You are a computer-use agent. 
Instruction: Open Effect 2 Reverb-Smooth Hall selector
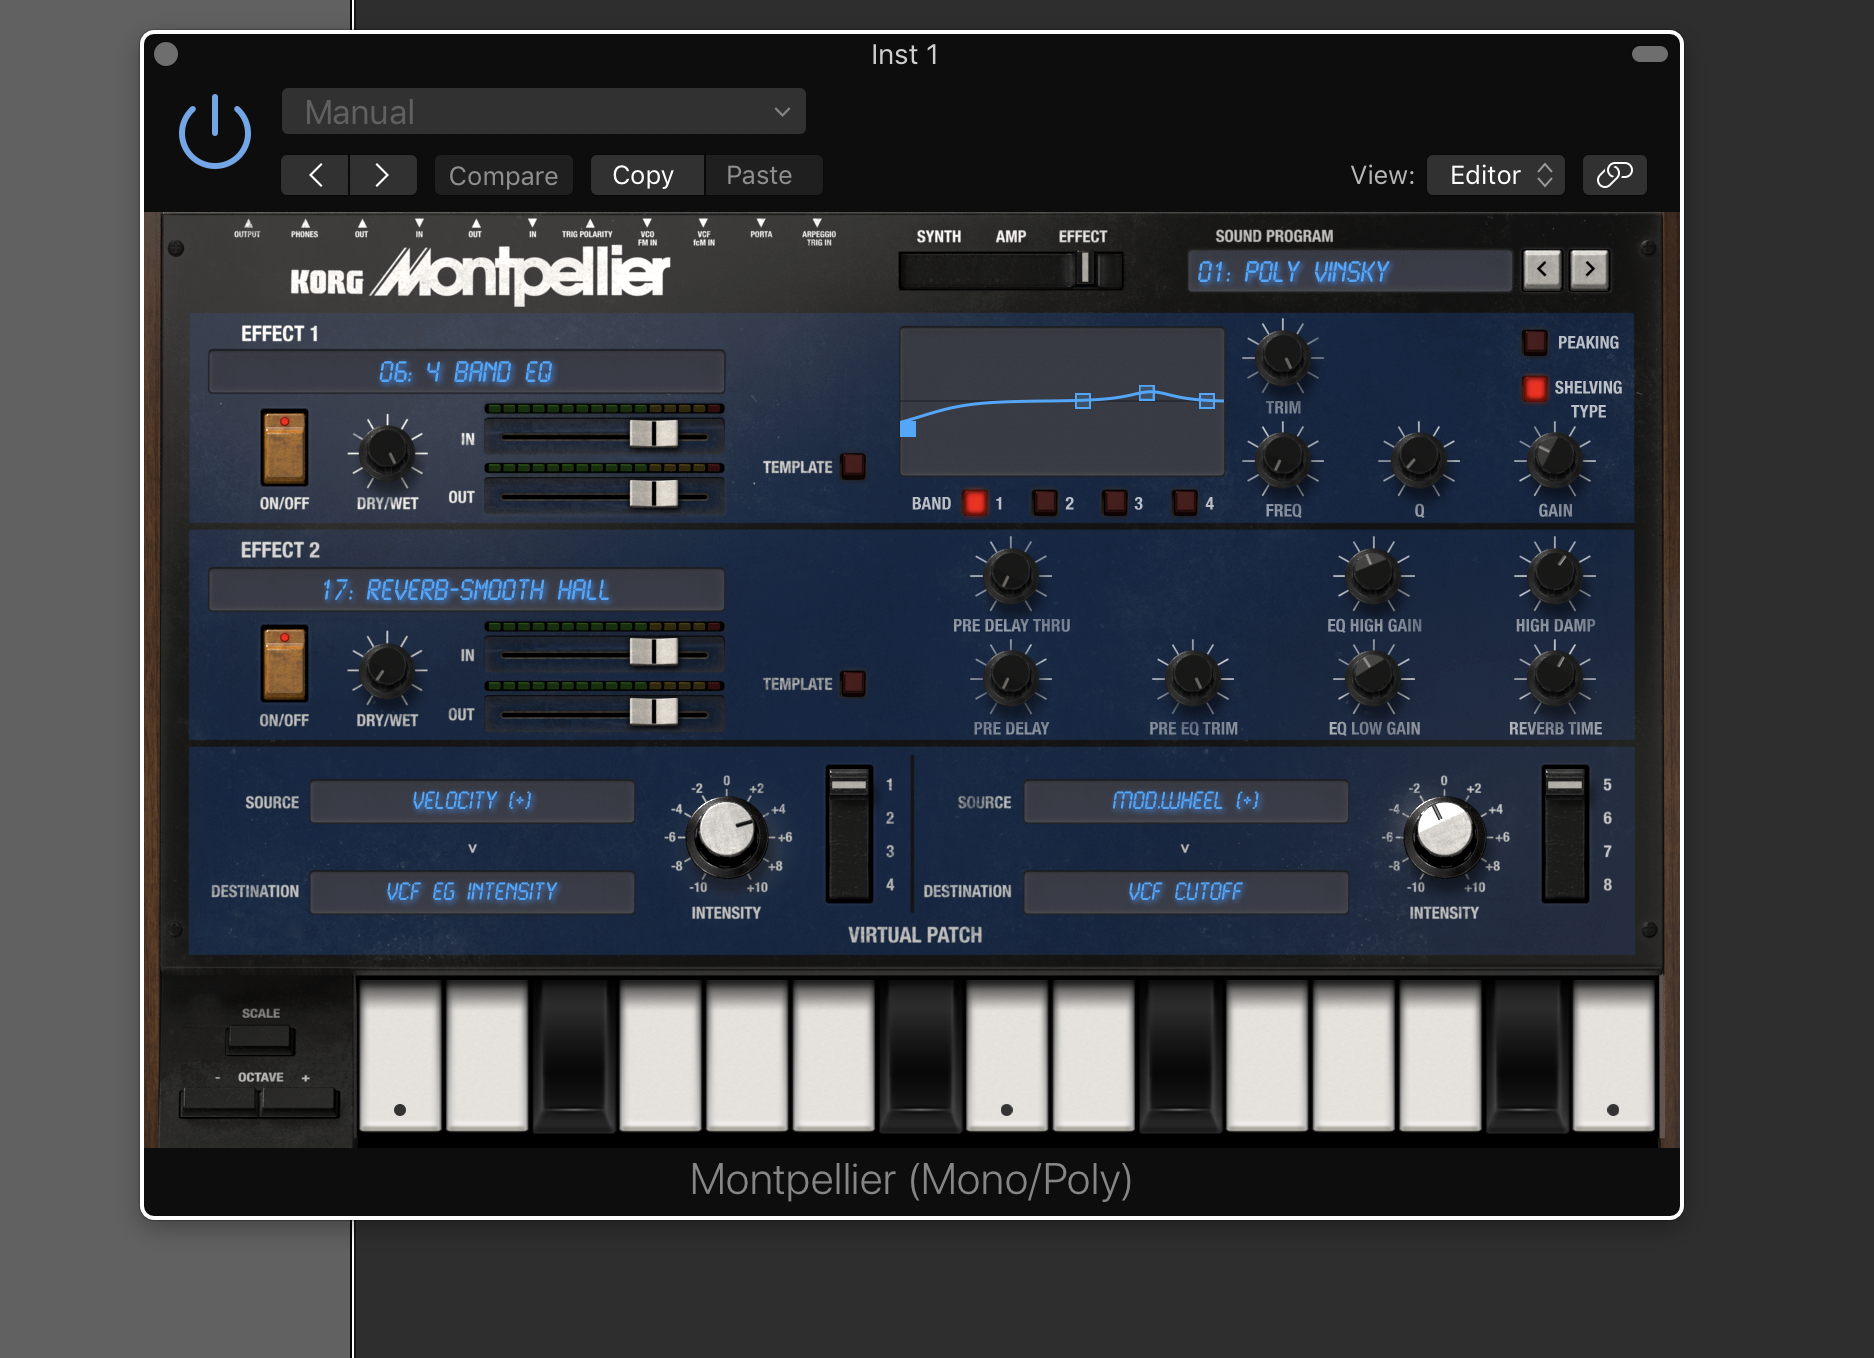(466, 590)
